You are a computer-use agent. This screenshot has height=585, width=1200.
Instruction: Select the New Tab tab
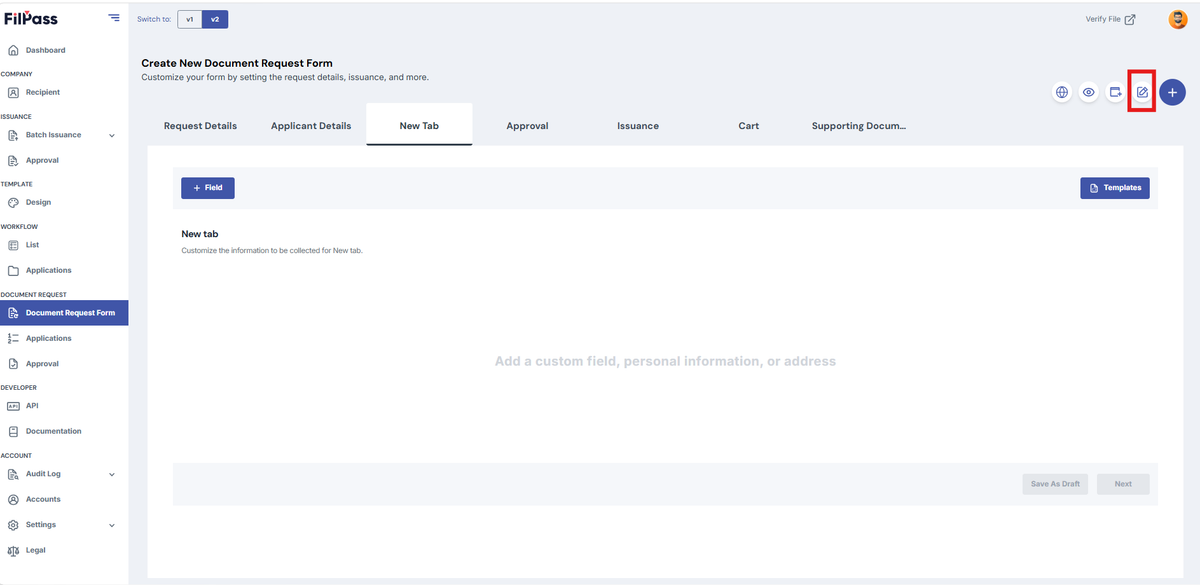coord(419,126)
